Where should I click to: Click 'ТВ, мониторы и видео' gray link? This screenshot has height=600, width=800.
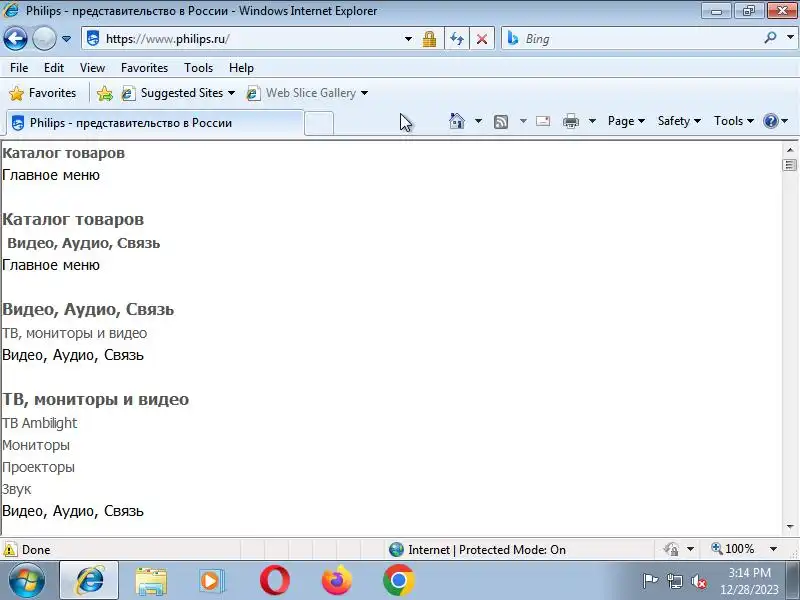coord(74,333)
